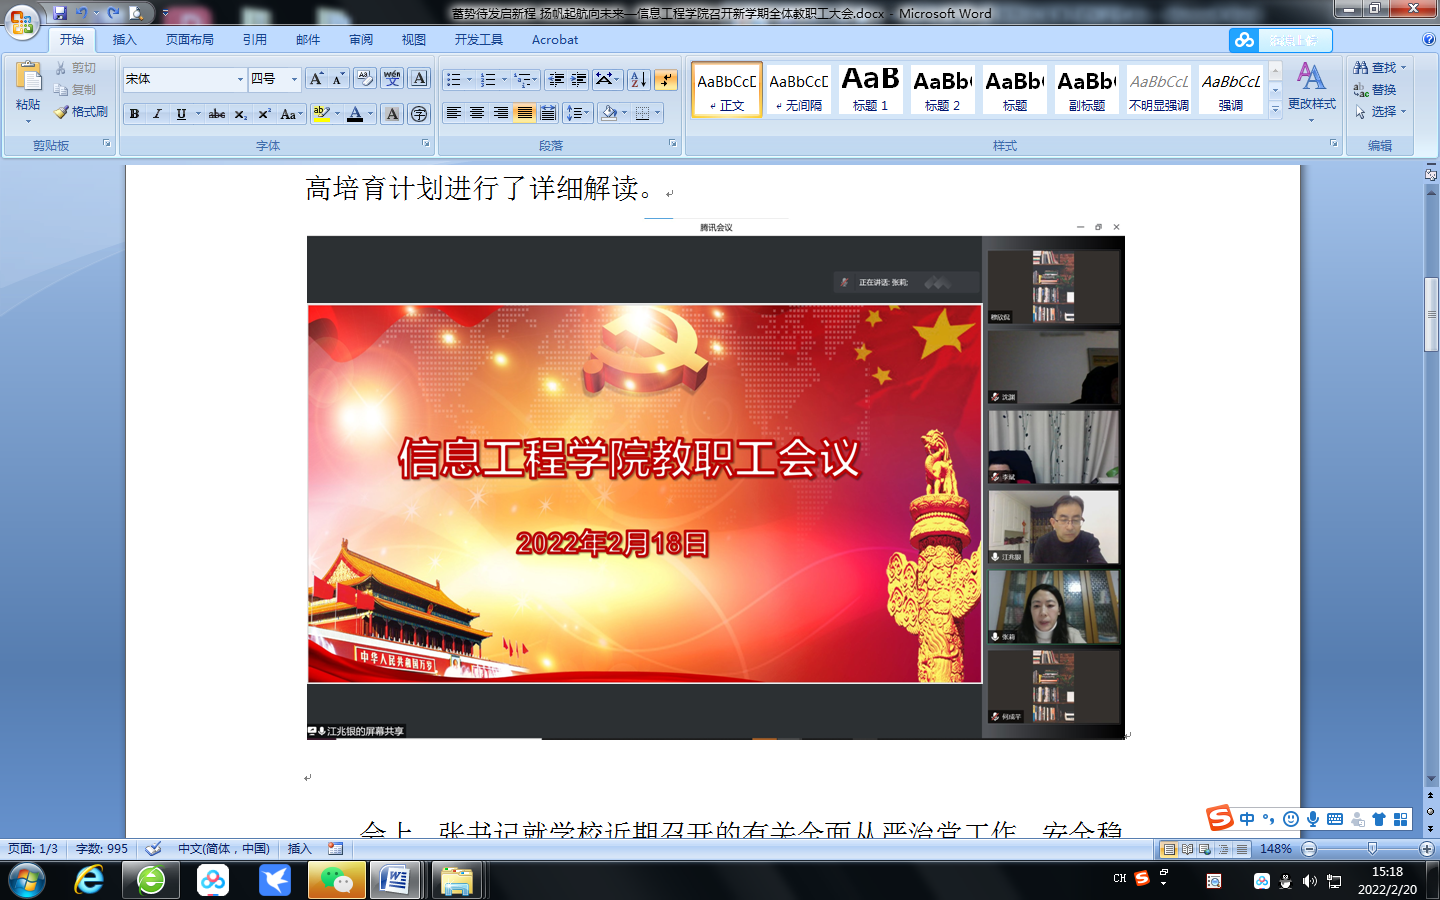Open WeChat from the Windows taskbar
The width and height of the screenshot is (1440, 900).
point(336,880)
